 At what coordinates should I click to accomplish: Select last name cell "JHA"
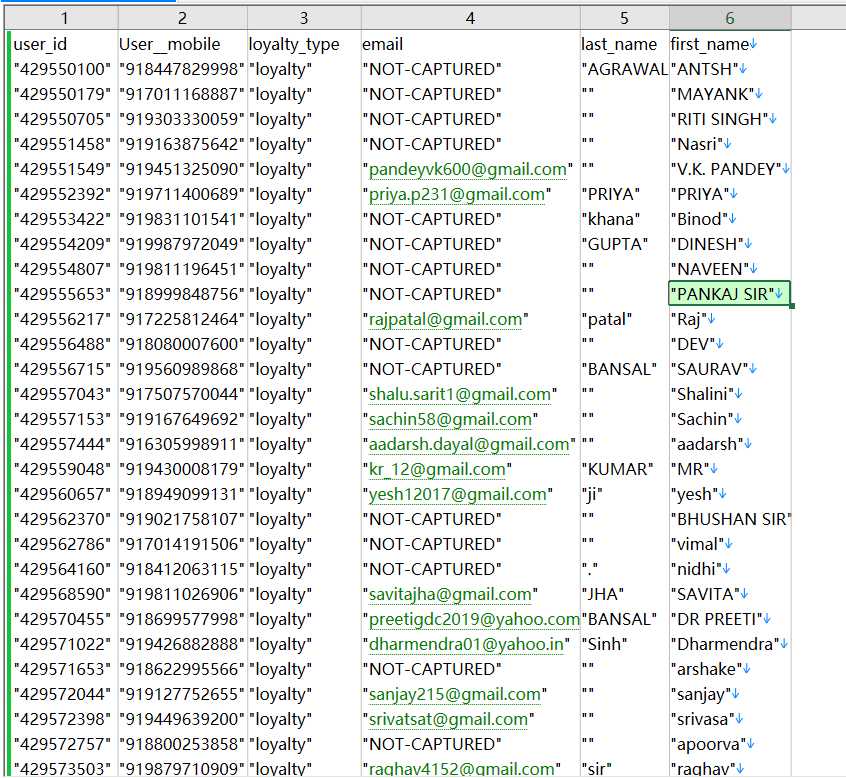coord(625,594)
